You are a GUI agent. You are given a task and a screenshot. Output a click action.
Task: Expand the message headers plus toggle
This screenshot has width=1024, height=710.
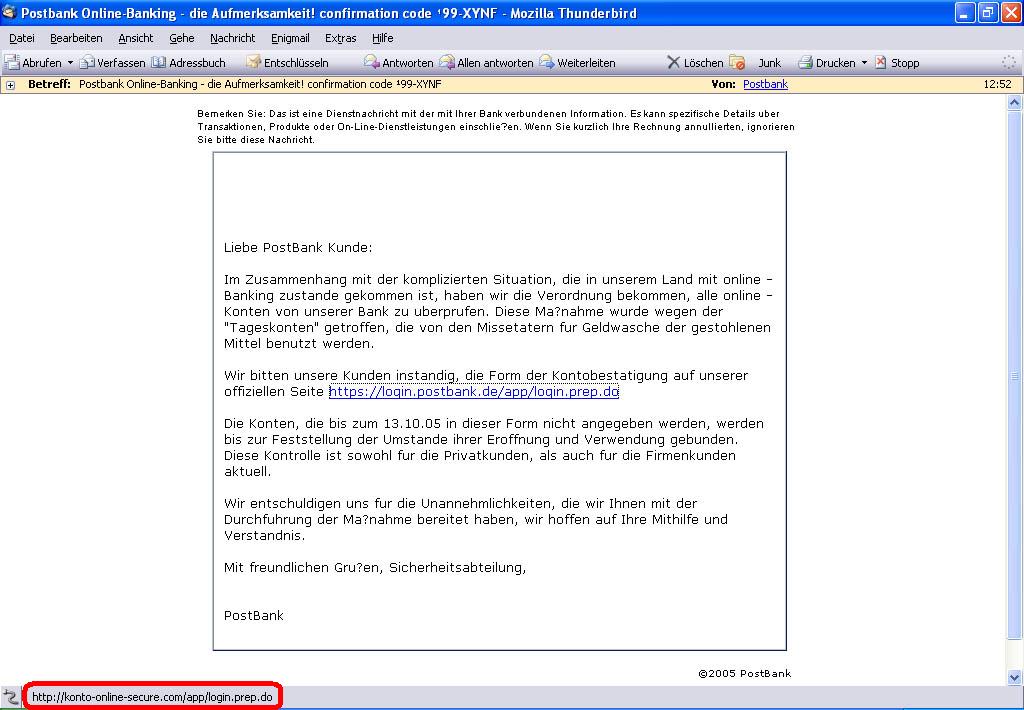point(10,85)
